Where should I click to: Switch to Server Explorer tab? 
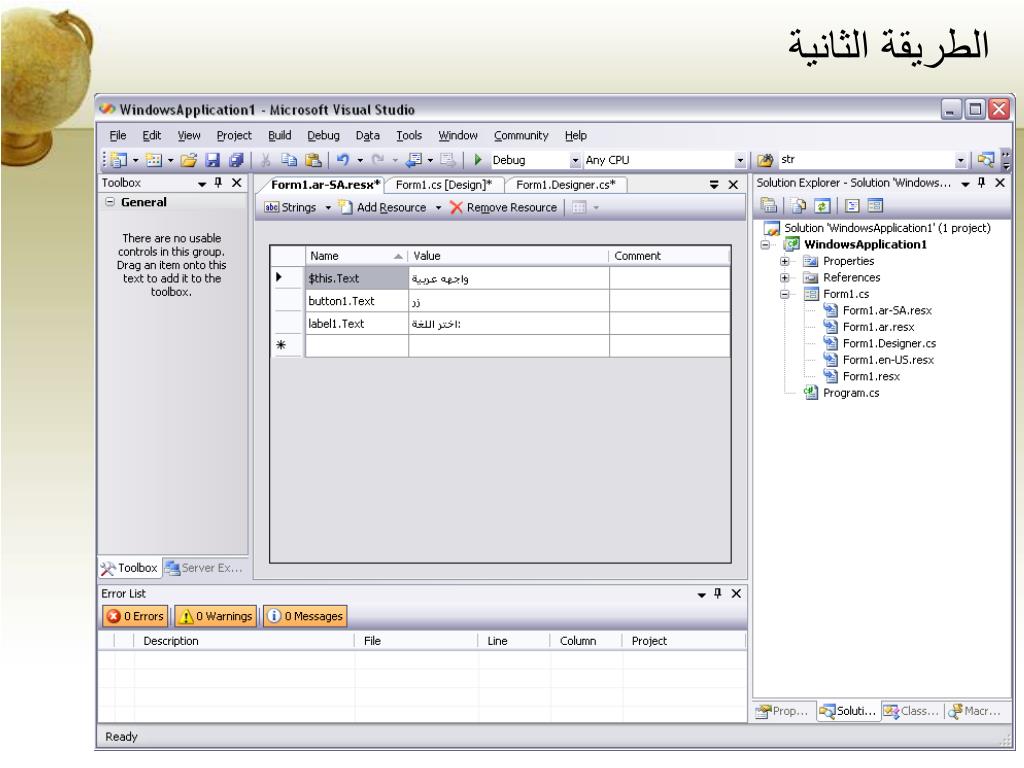pyautogui.click(x=204, y=568)
